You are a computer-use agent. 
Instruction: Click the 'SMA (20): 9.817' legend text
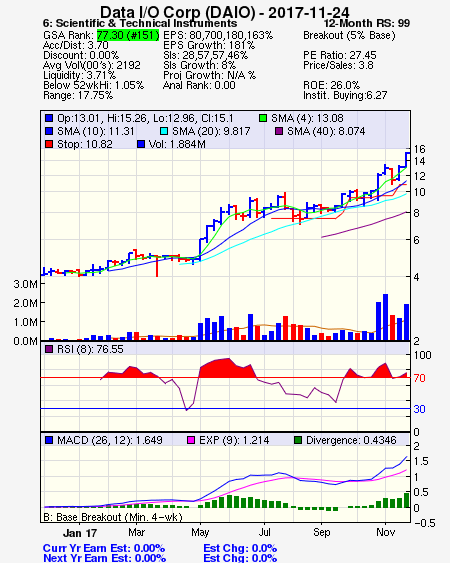click(211, 131)
